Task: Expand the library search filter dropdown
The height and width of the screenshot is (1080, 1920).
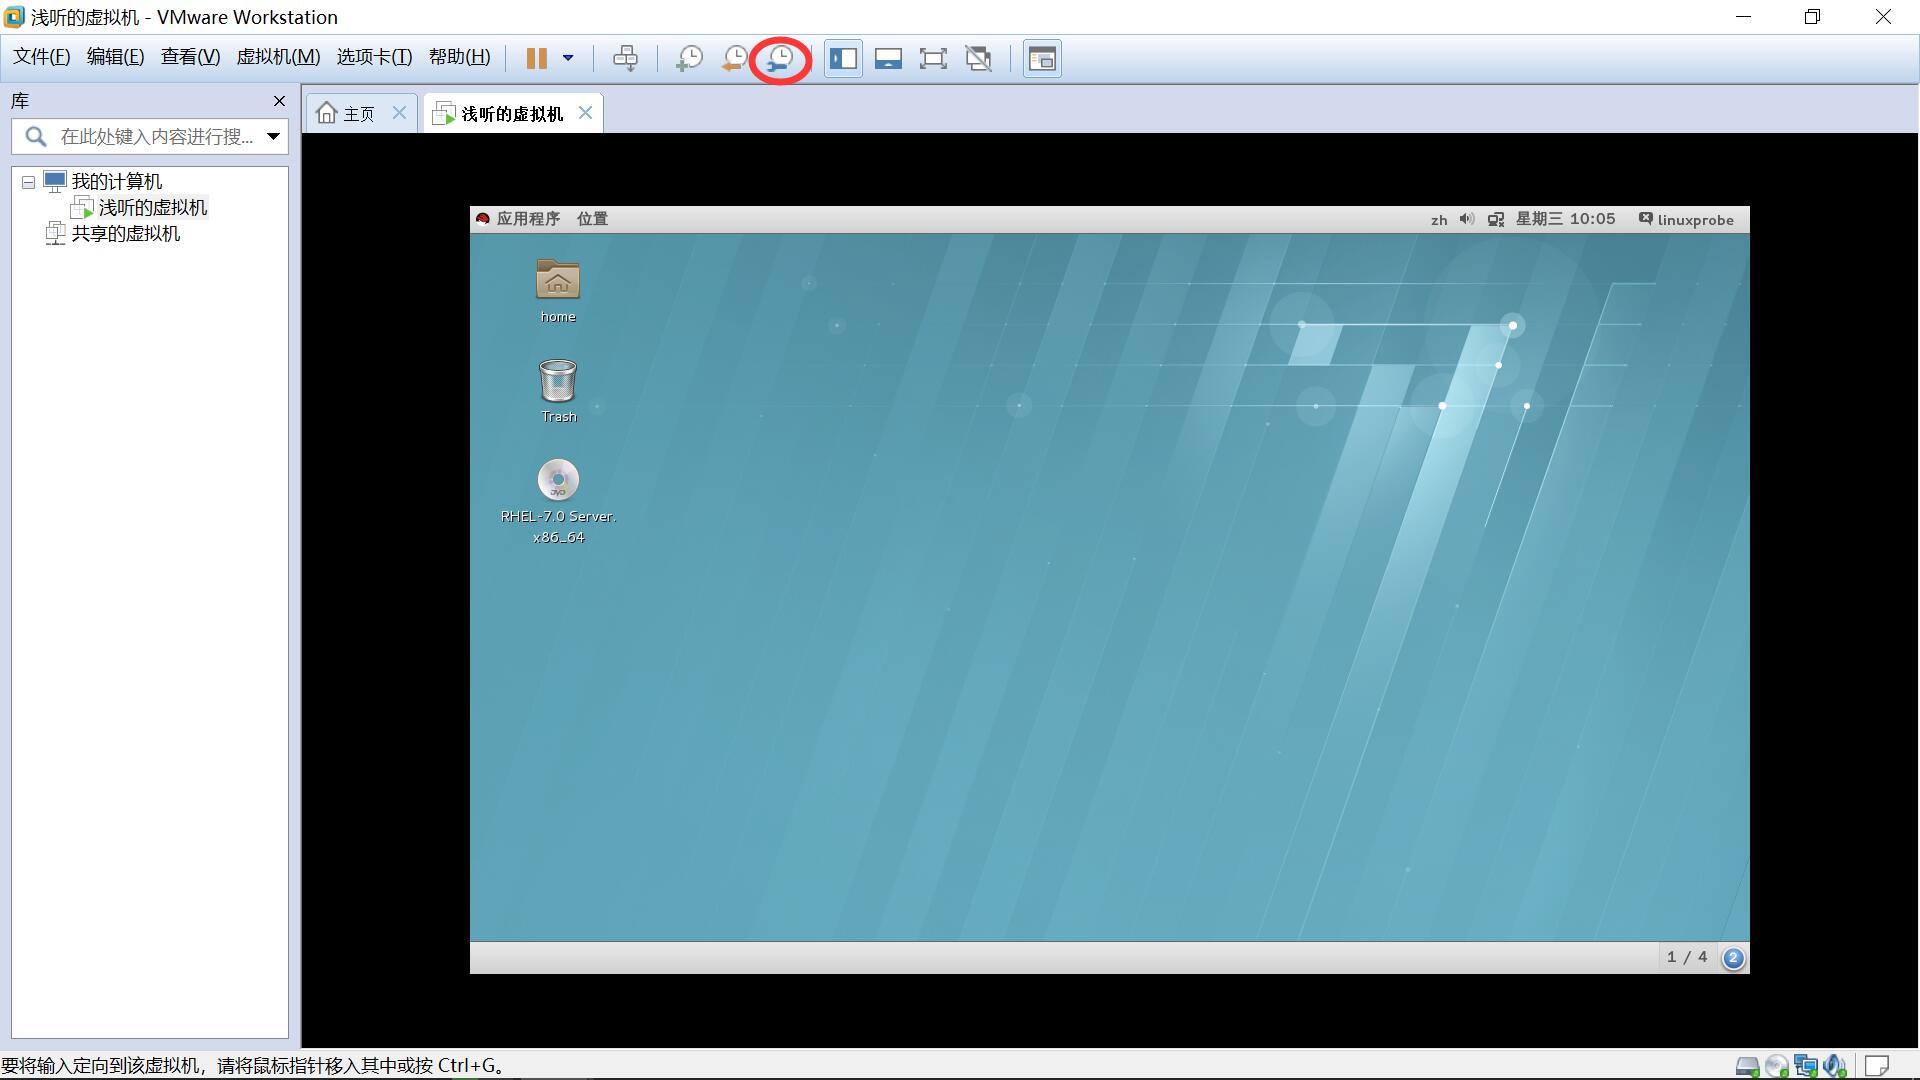Action: click(x=273, y=136)
